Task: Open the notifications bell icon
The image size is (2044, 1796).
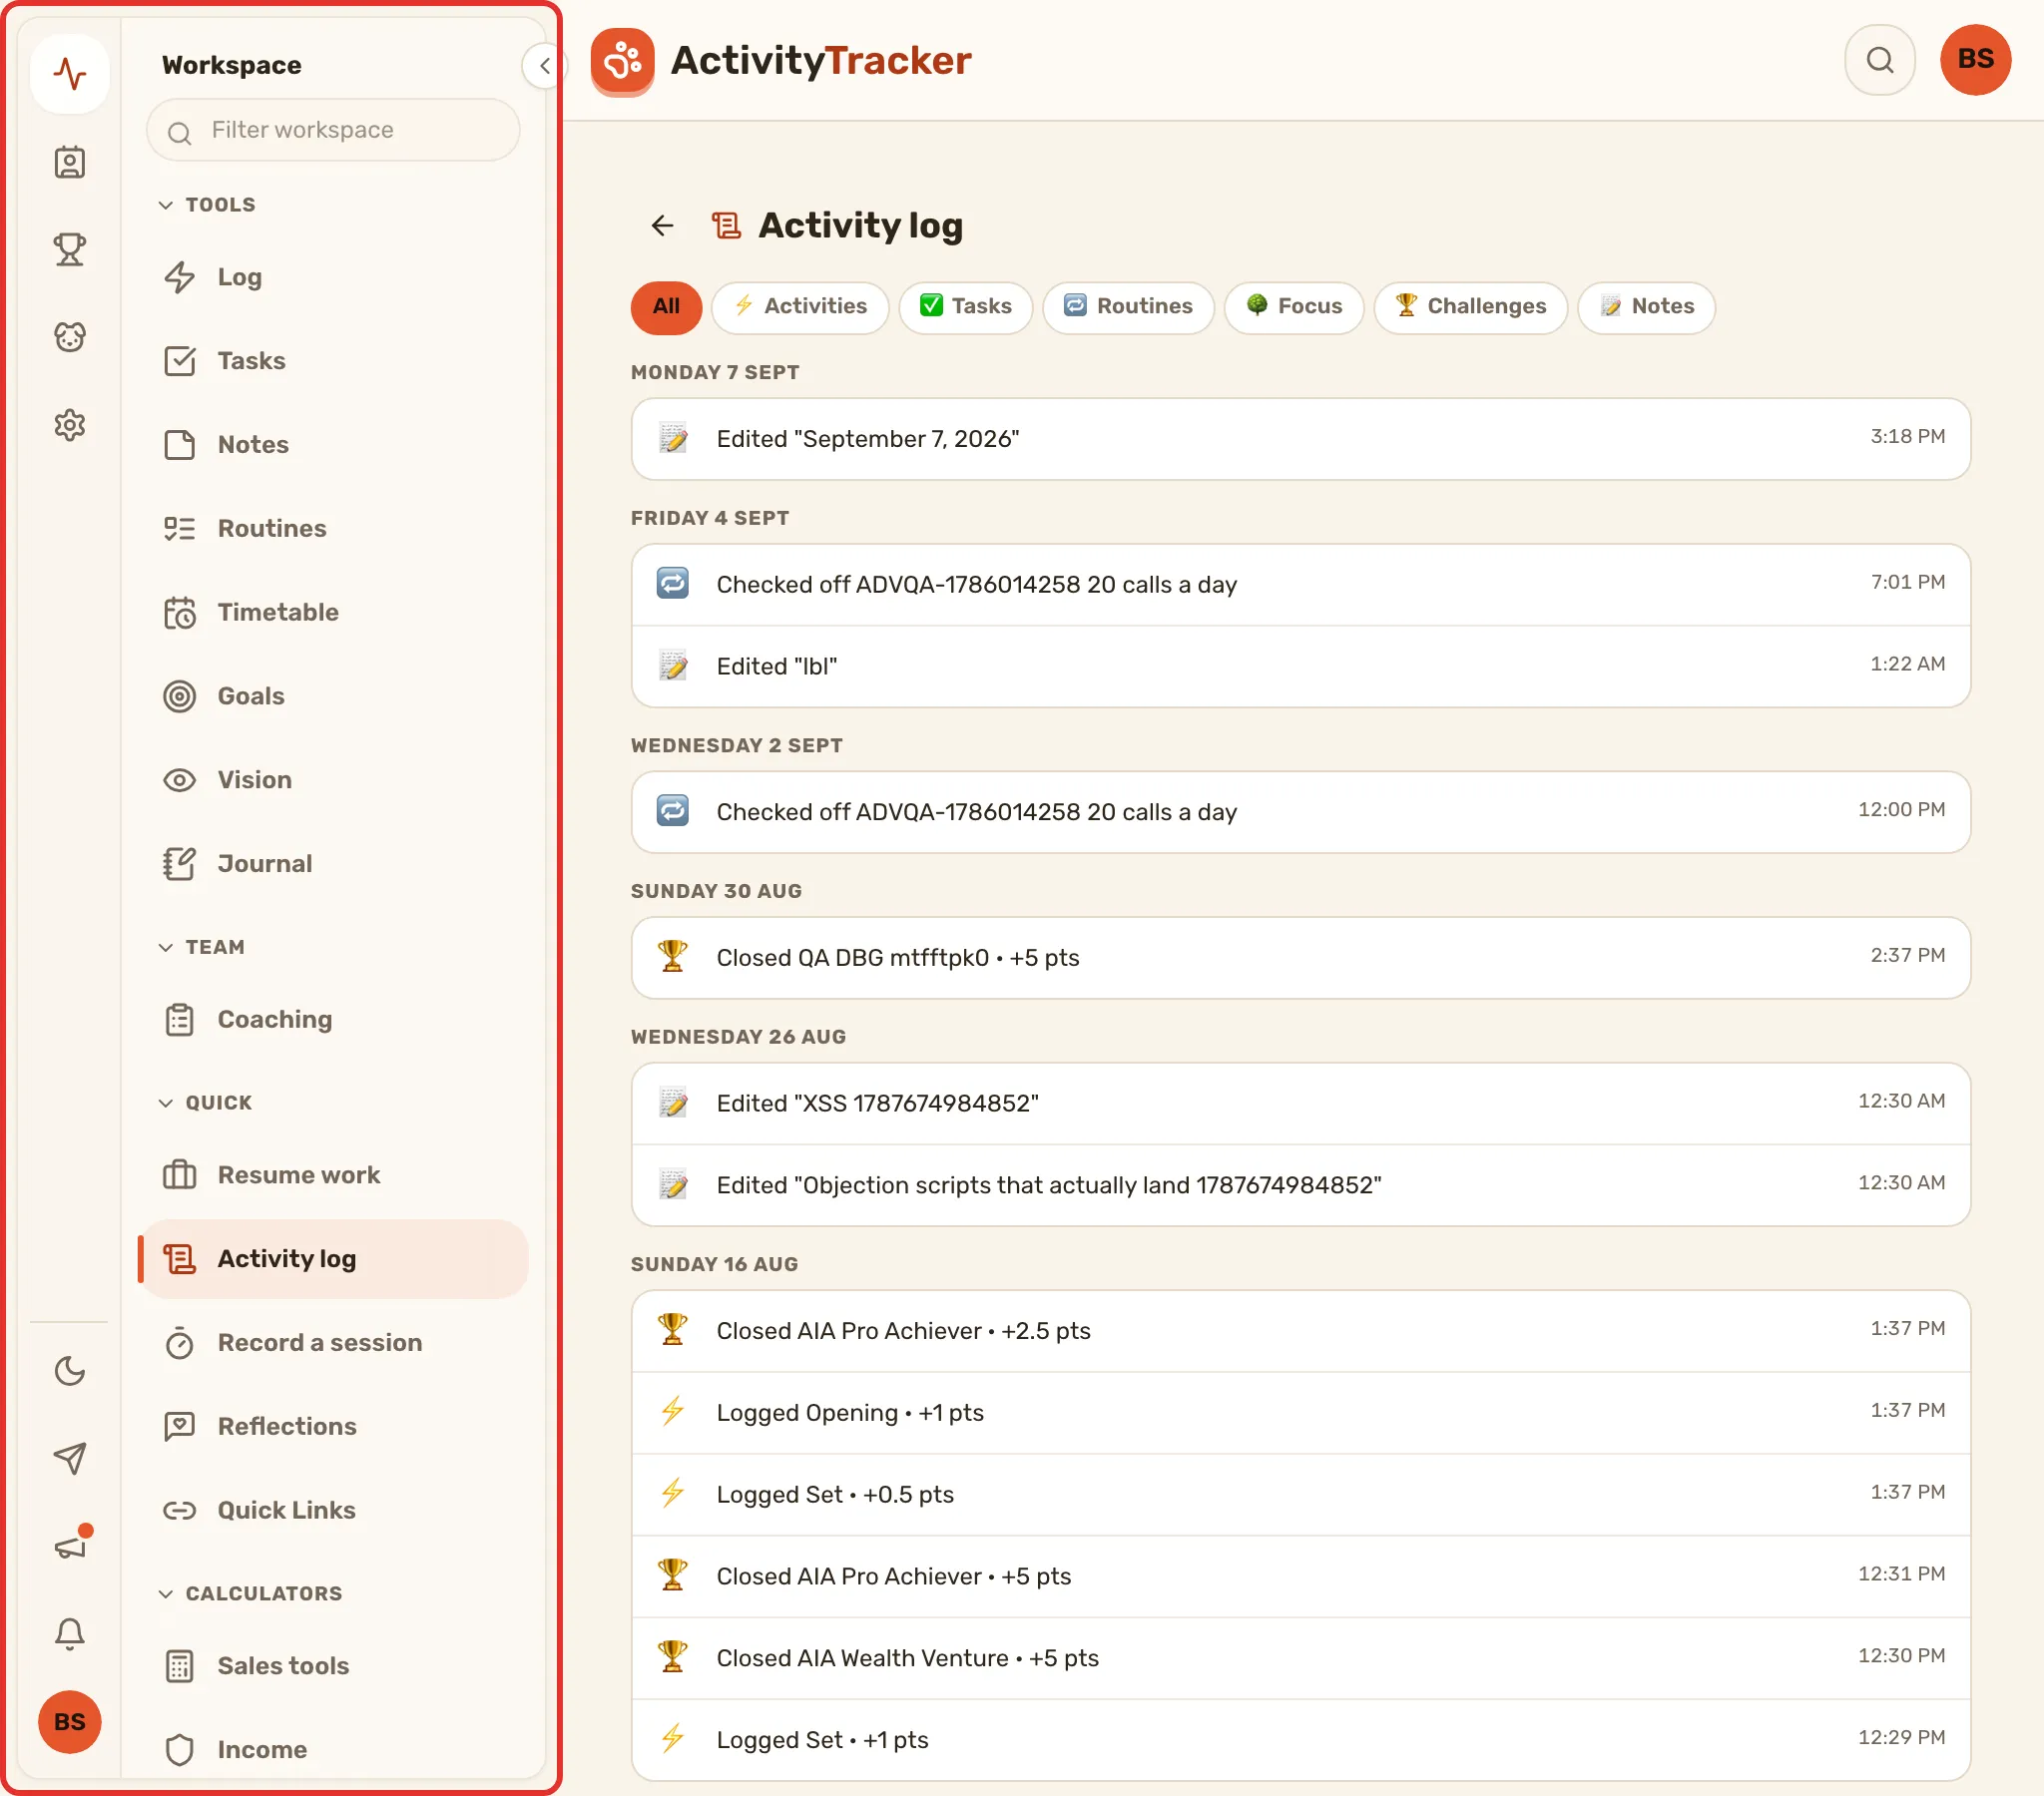Action: [x=70, y=1634]
